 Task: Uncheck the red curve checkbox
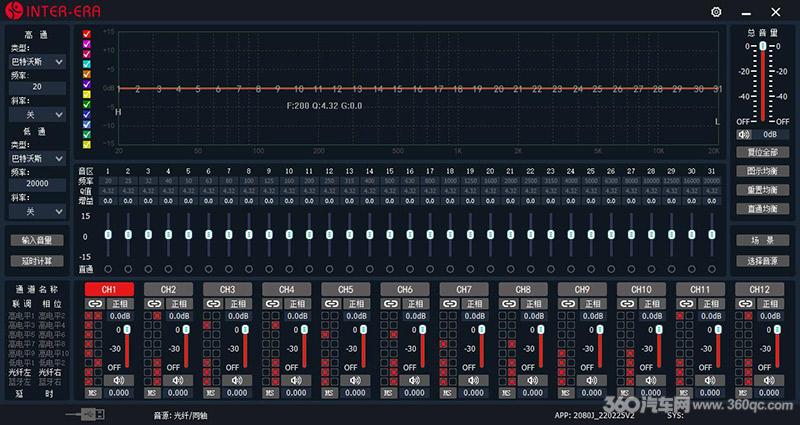coord(87,34)
